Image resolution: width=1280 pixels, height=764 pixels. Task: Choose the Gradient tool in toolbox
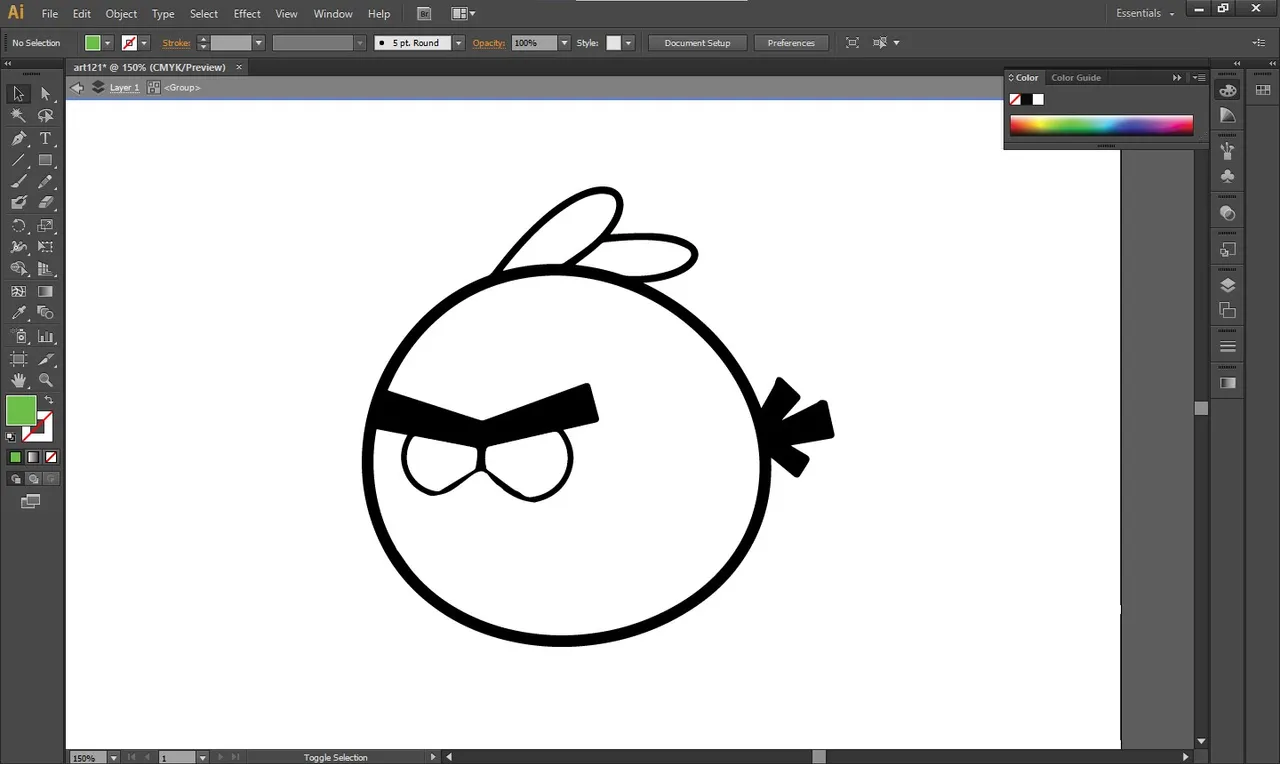[x=45, y=292]
